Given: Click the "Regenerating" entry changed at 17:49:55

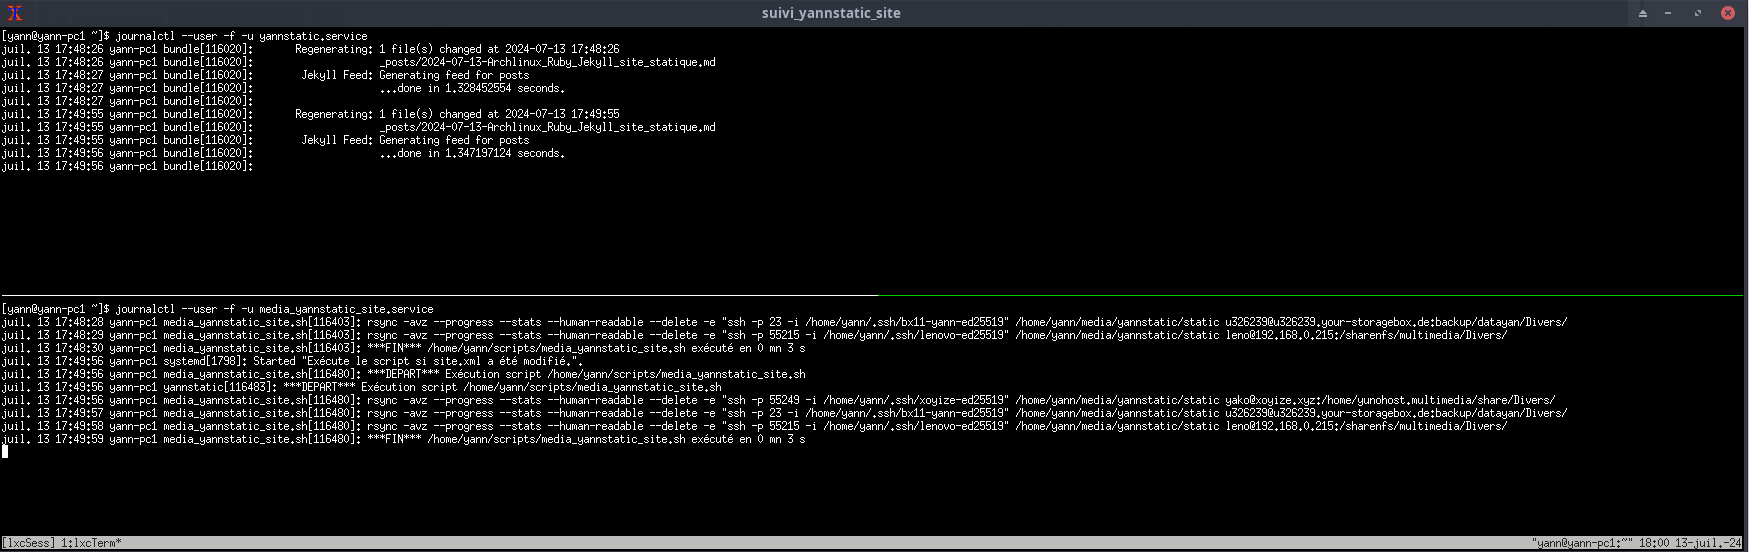Looking at the screenshot, I should pyautogui.click(x=456, y=114).
